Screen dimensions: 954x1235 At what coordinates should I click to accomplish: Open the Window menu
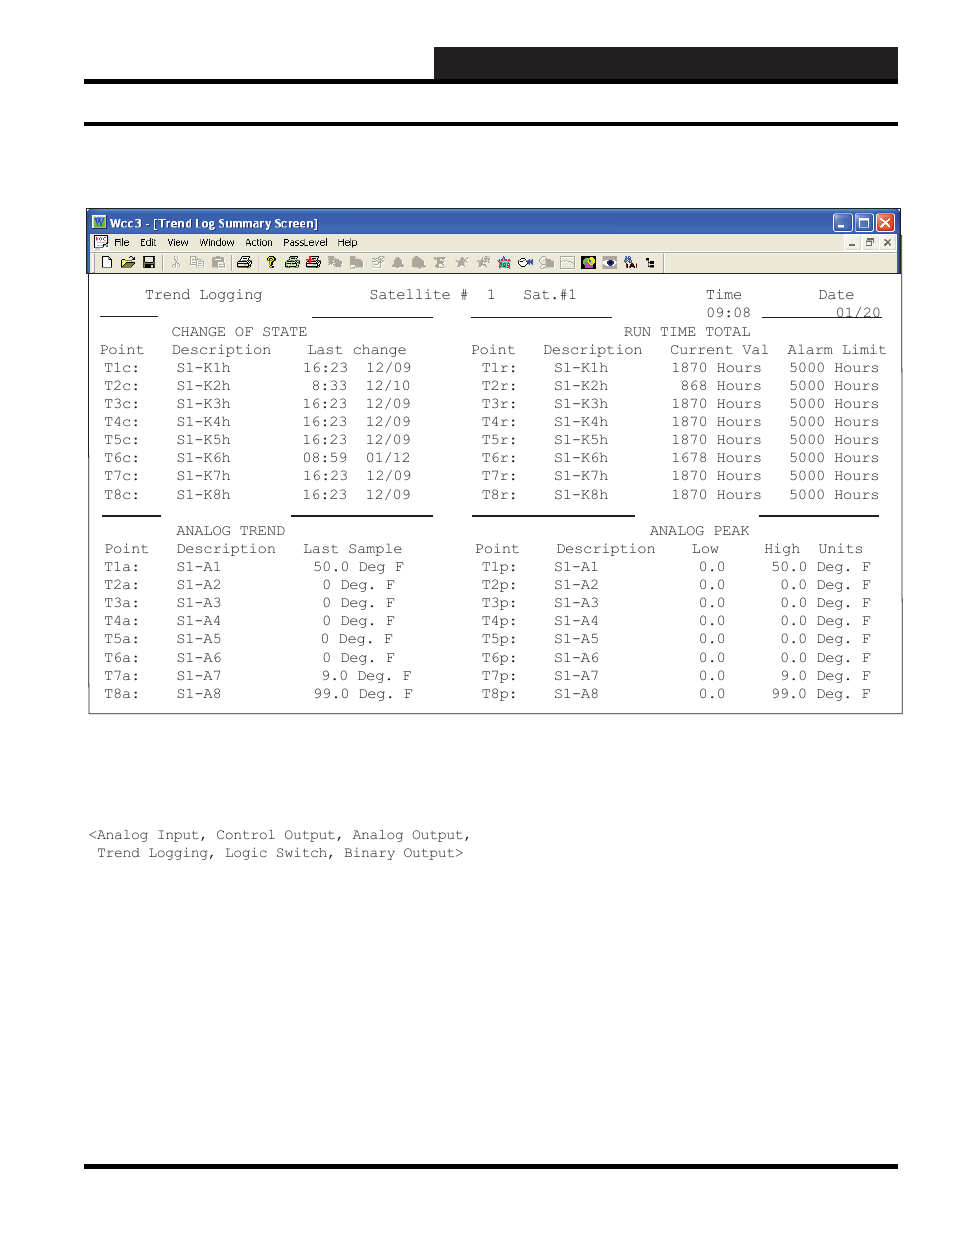tap(216, 242)
